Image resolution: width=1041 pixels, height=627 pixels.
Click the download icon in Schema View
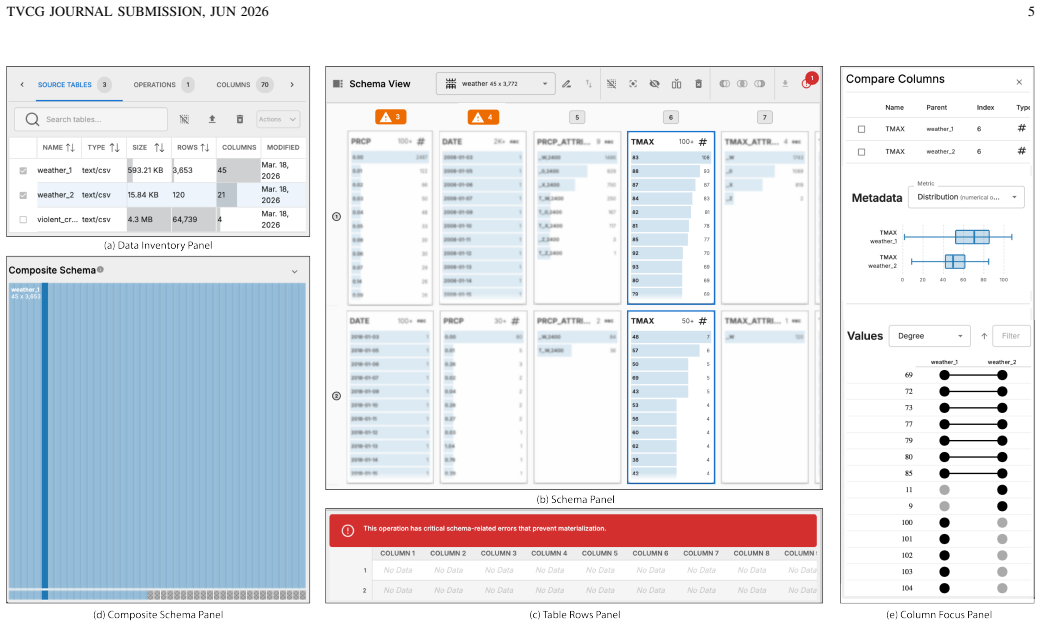785,84
